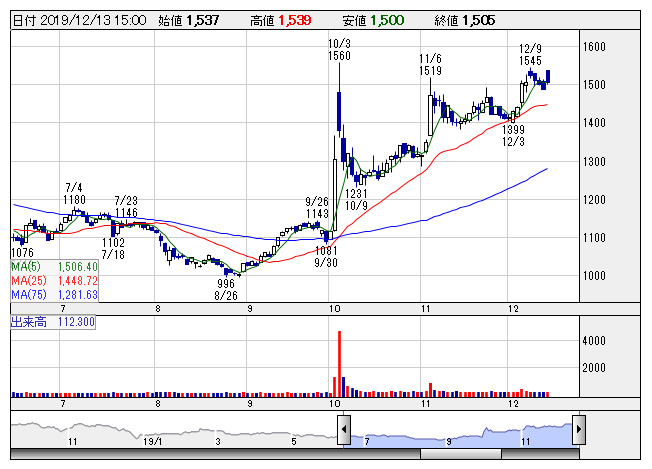Click the 高値 1,539 high price in header

pos(281,20)
